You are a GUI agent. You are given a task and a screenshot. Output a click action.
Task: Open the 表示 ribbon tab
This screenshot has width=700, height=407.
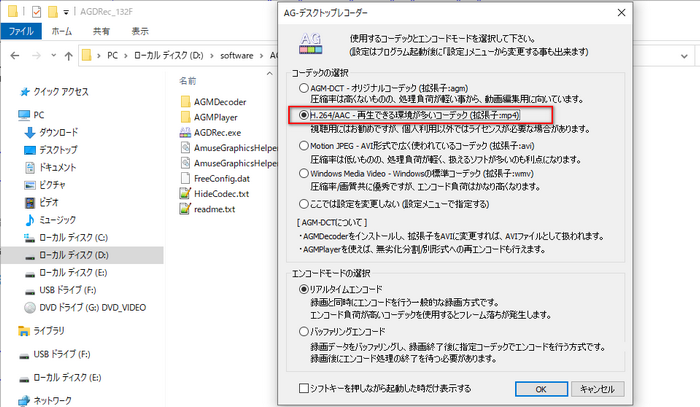pos(140,31)
